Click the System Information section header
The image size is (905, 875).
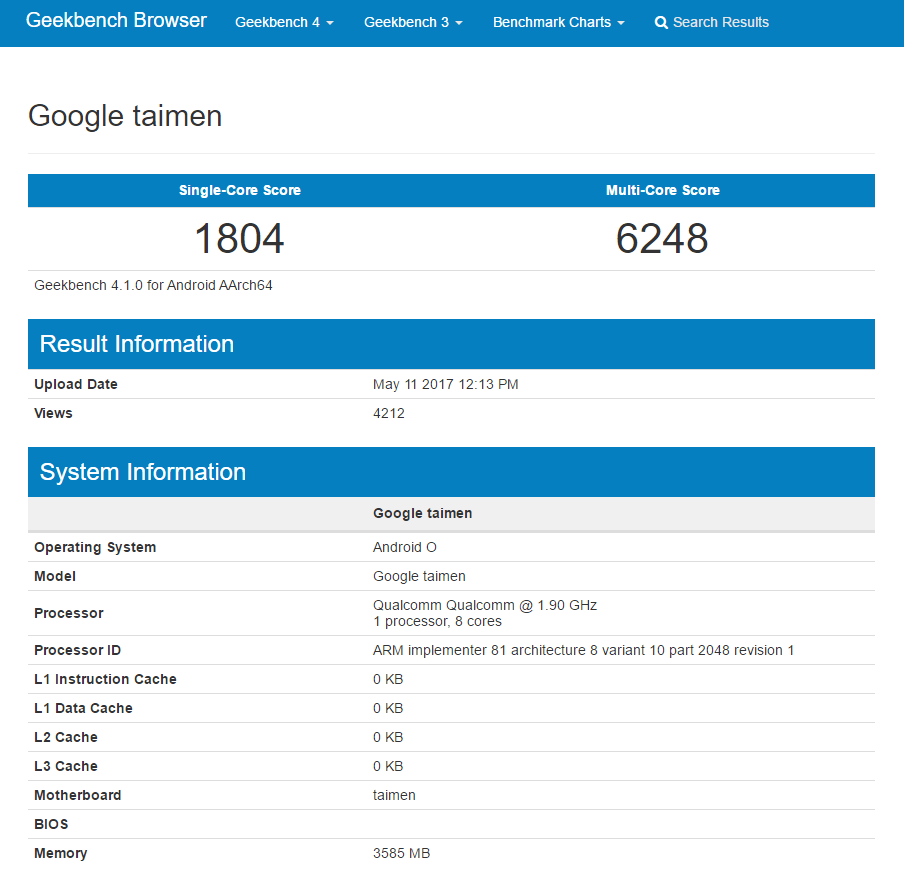pos(451,472)
